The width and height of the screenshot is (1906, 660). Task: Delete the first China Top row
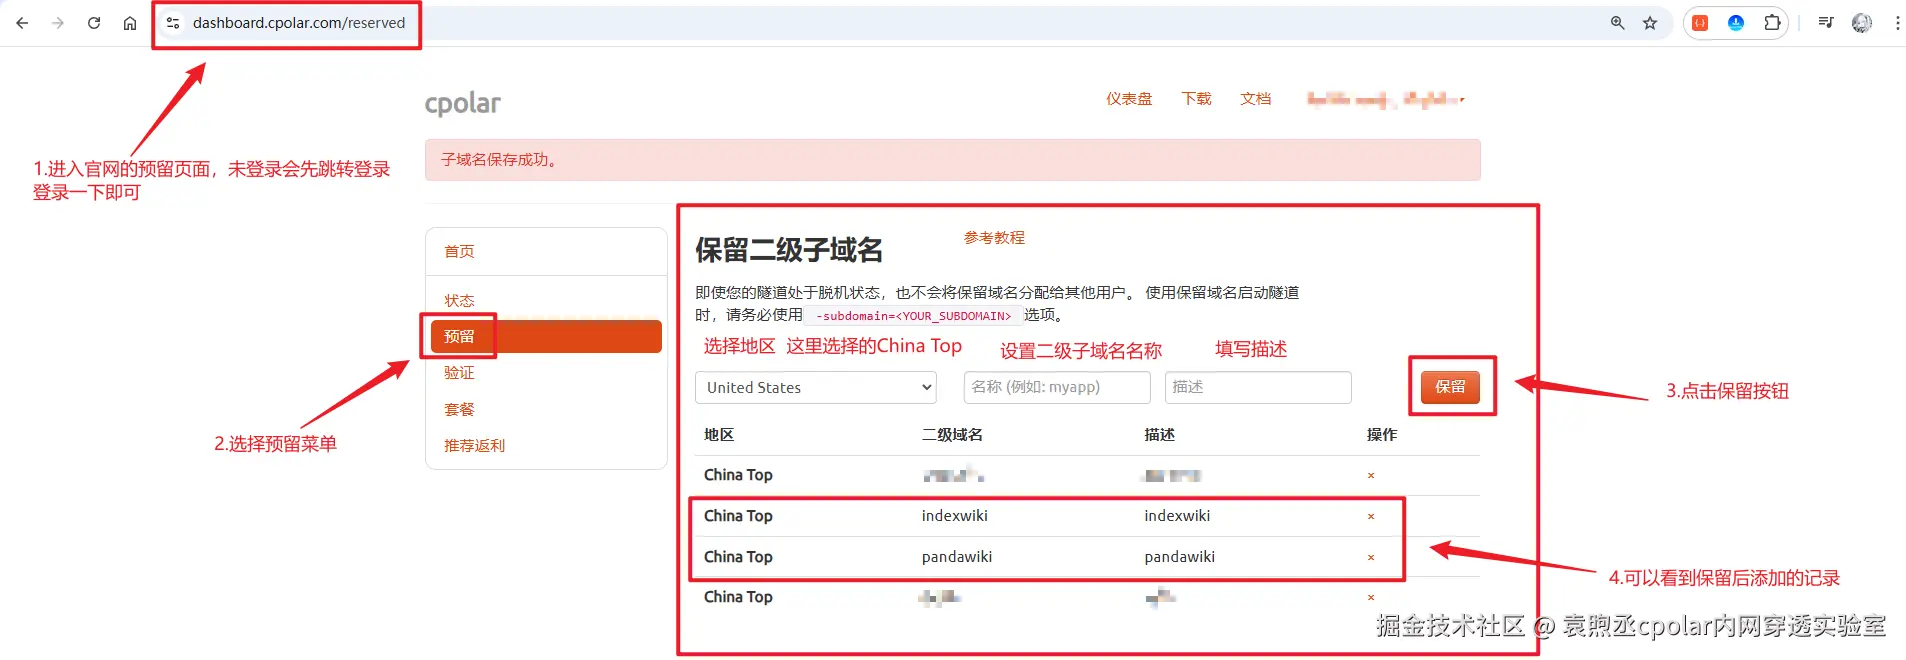(1371, 476)
